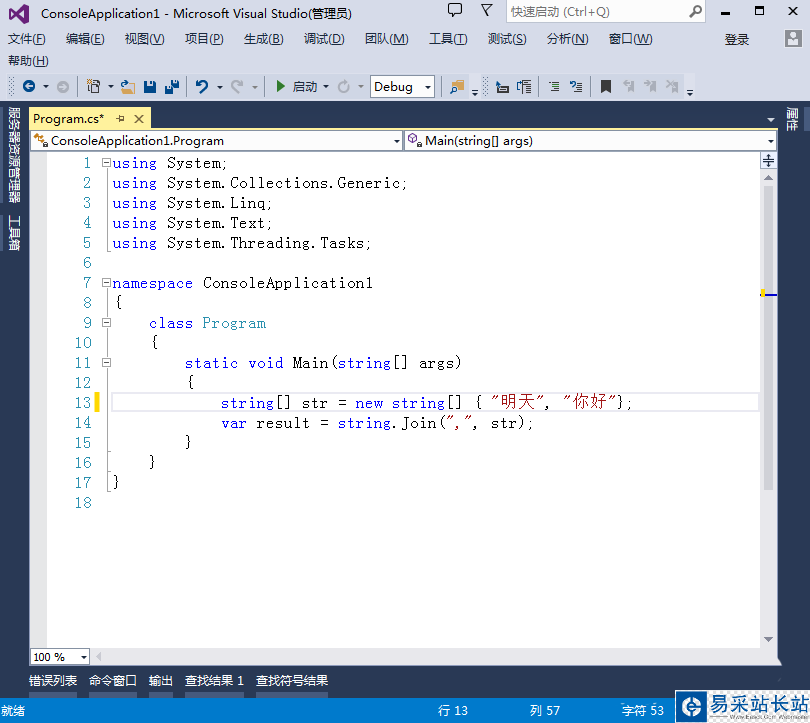Open the 文件(F) menu

point(27,39)
